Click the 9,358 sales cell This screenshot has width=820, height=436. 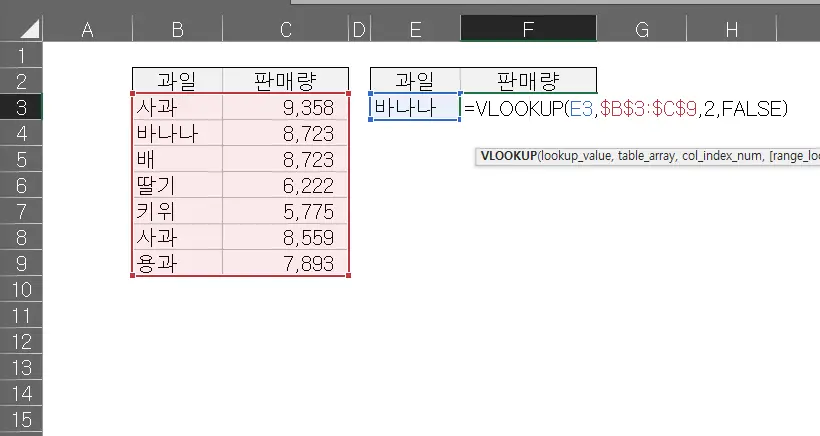point(286,107)
